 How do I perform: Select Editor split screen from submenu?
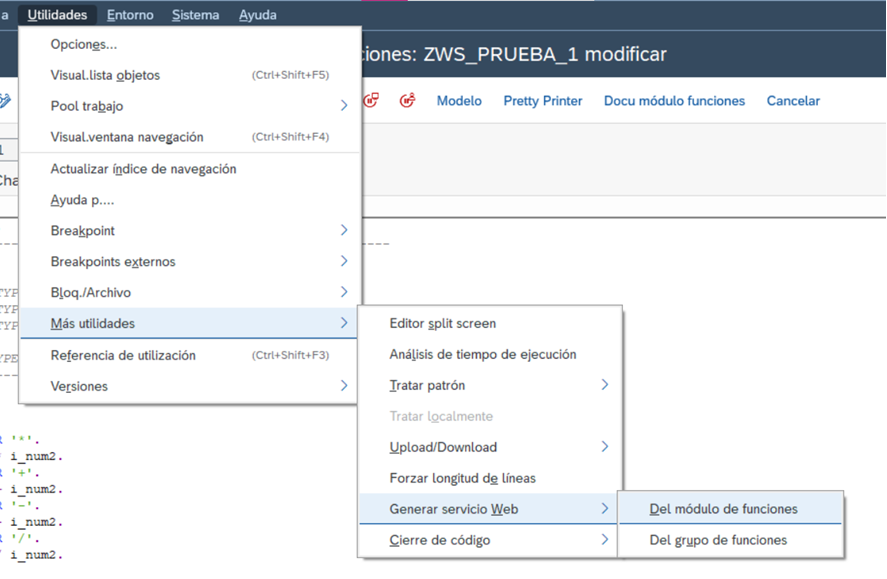coord(441,324)
